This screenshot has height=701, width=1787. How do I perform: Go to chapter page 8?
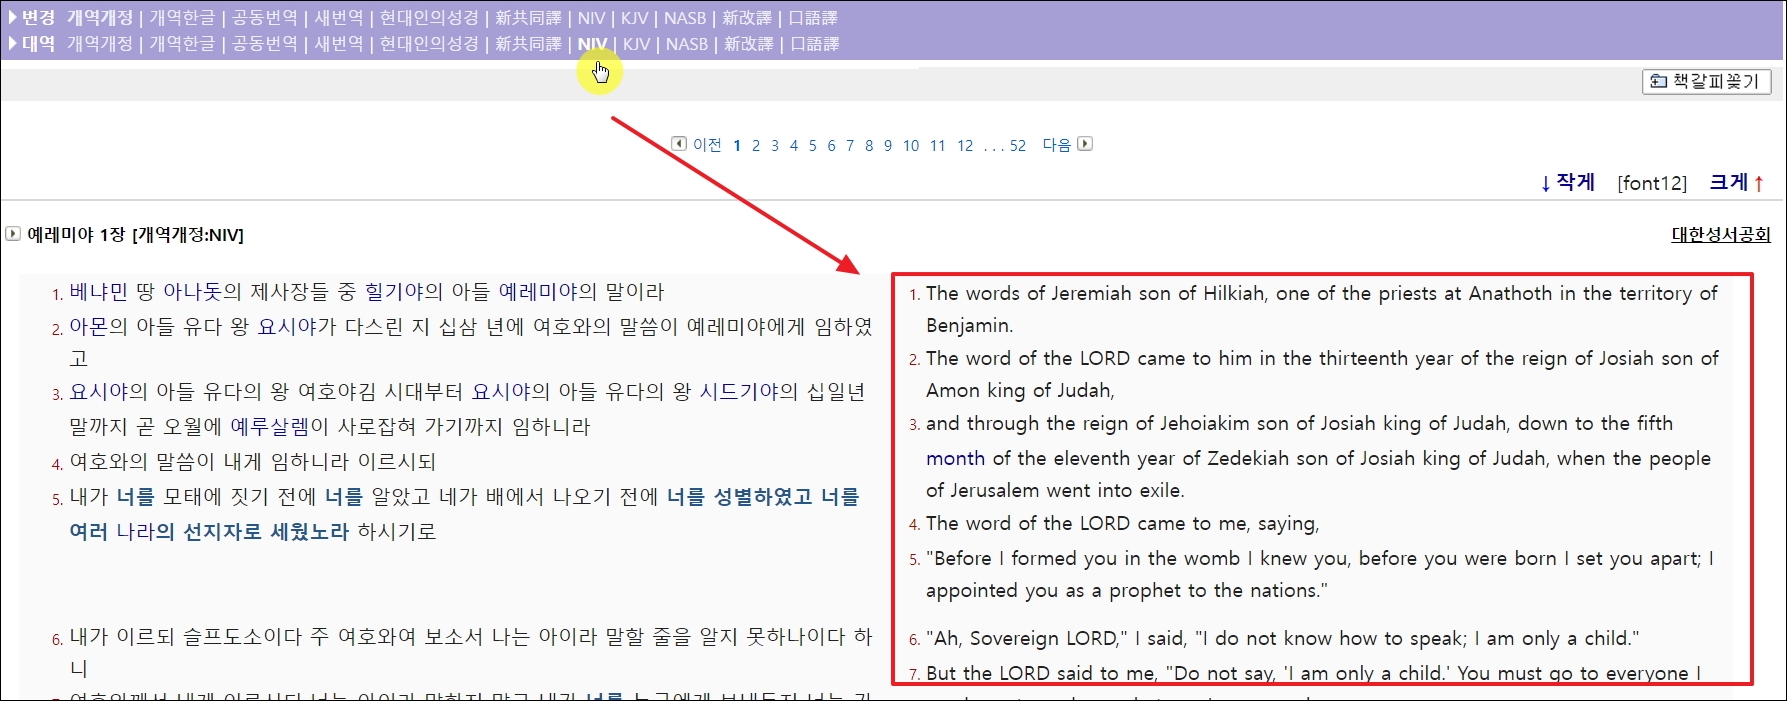click(869, 146)
